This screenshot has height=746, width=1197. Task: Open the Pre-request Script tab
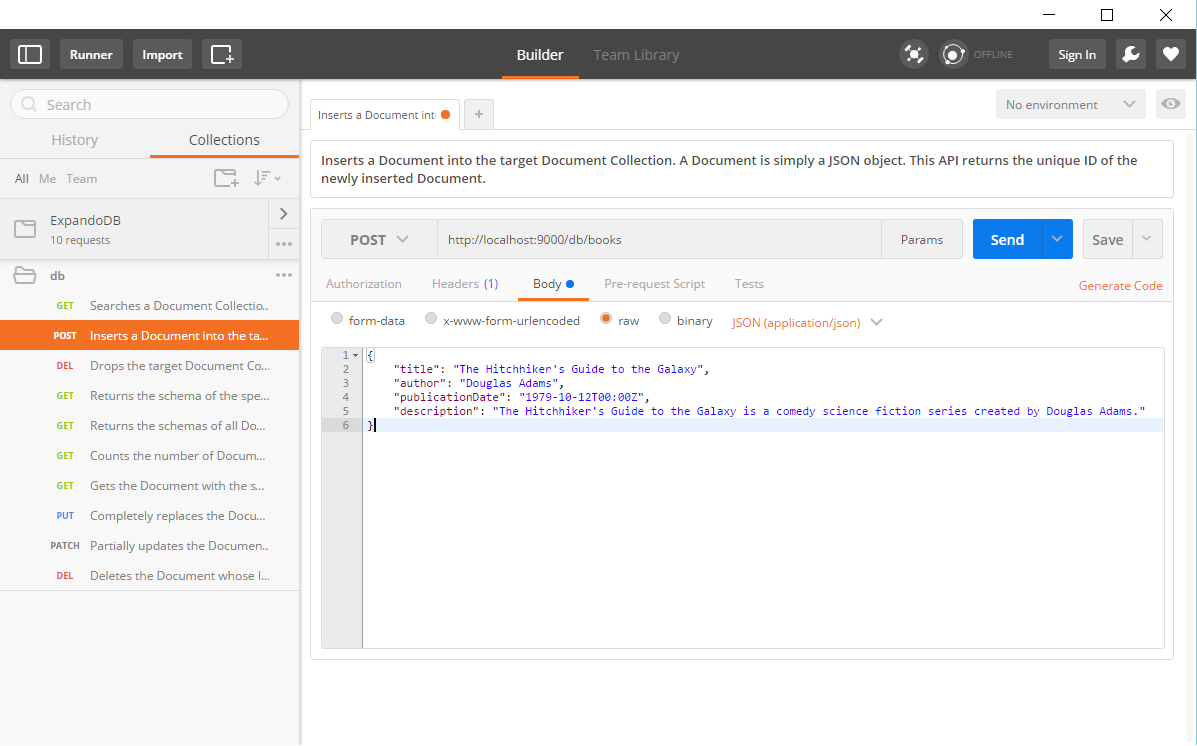click(654, 284)
